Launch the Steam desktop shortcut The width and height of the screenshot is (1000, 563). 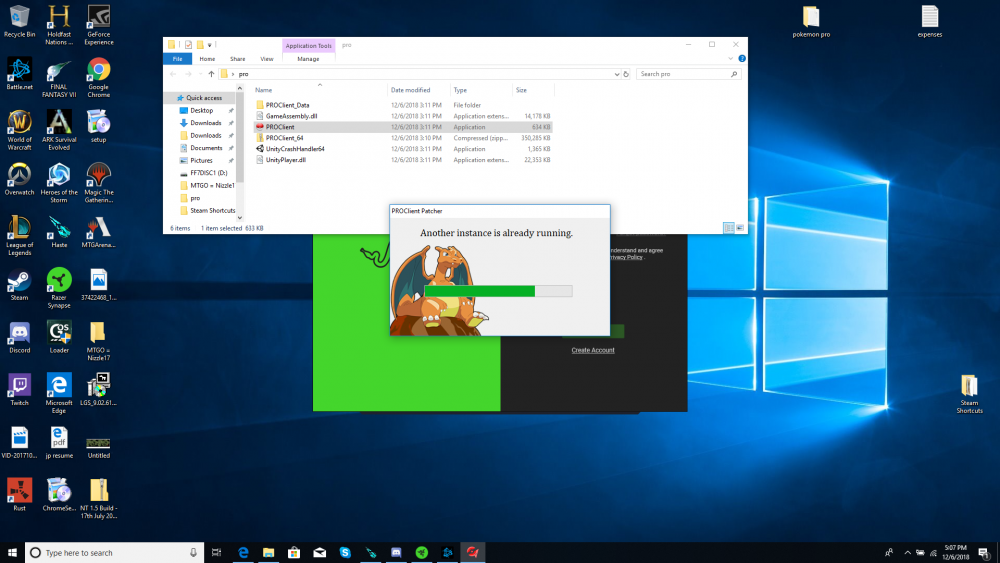point(19,283)
